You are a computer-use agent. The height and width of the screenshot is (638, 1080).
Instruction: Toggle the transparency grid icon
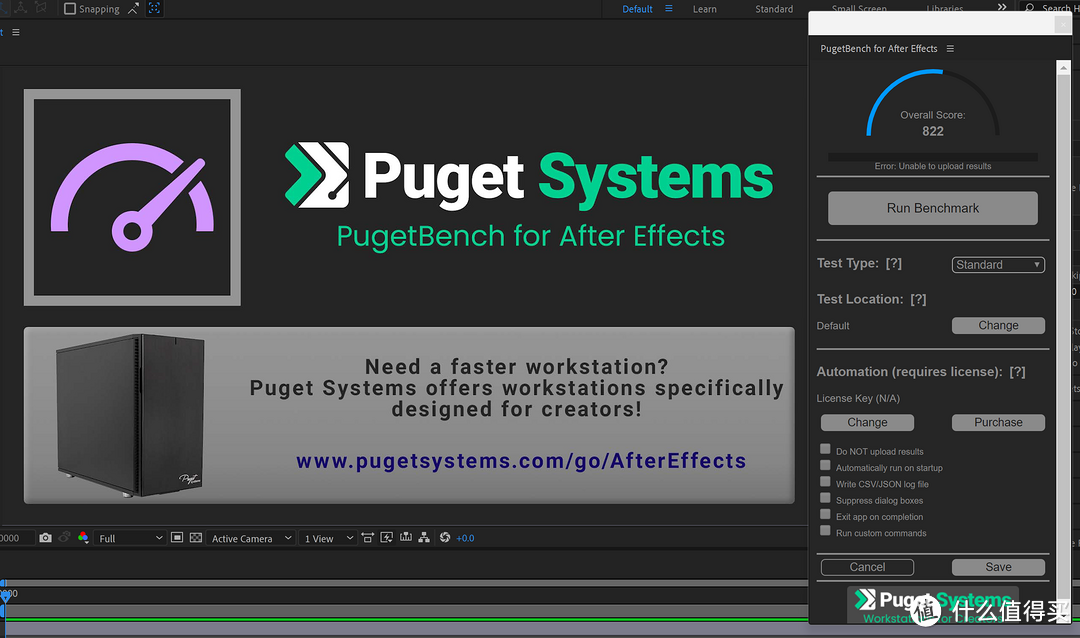click(196, 537)
